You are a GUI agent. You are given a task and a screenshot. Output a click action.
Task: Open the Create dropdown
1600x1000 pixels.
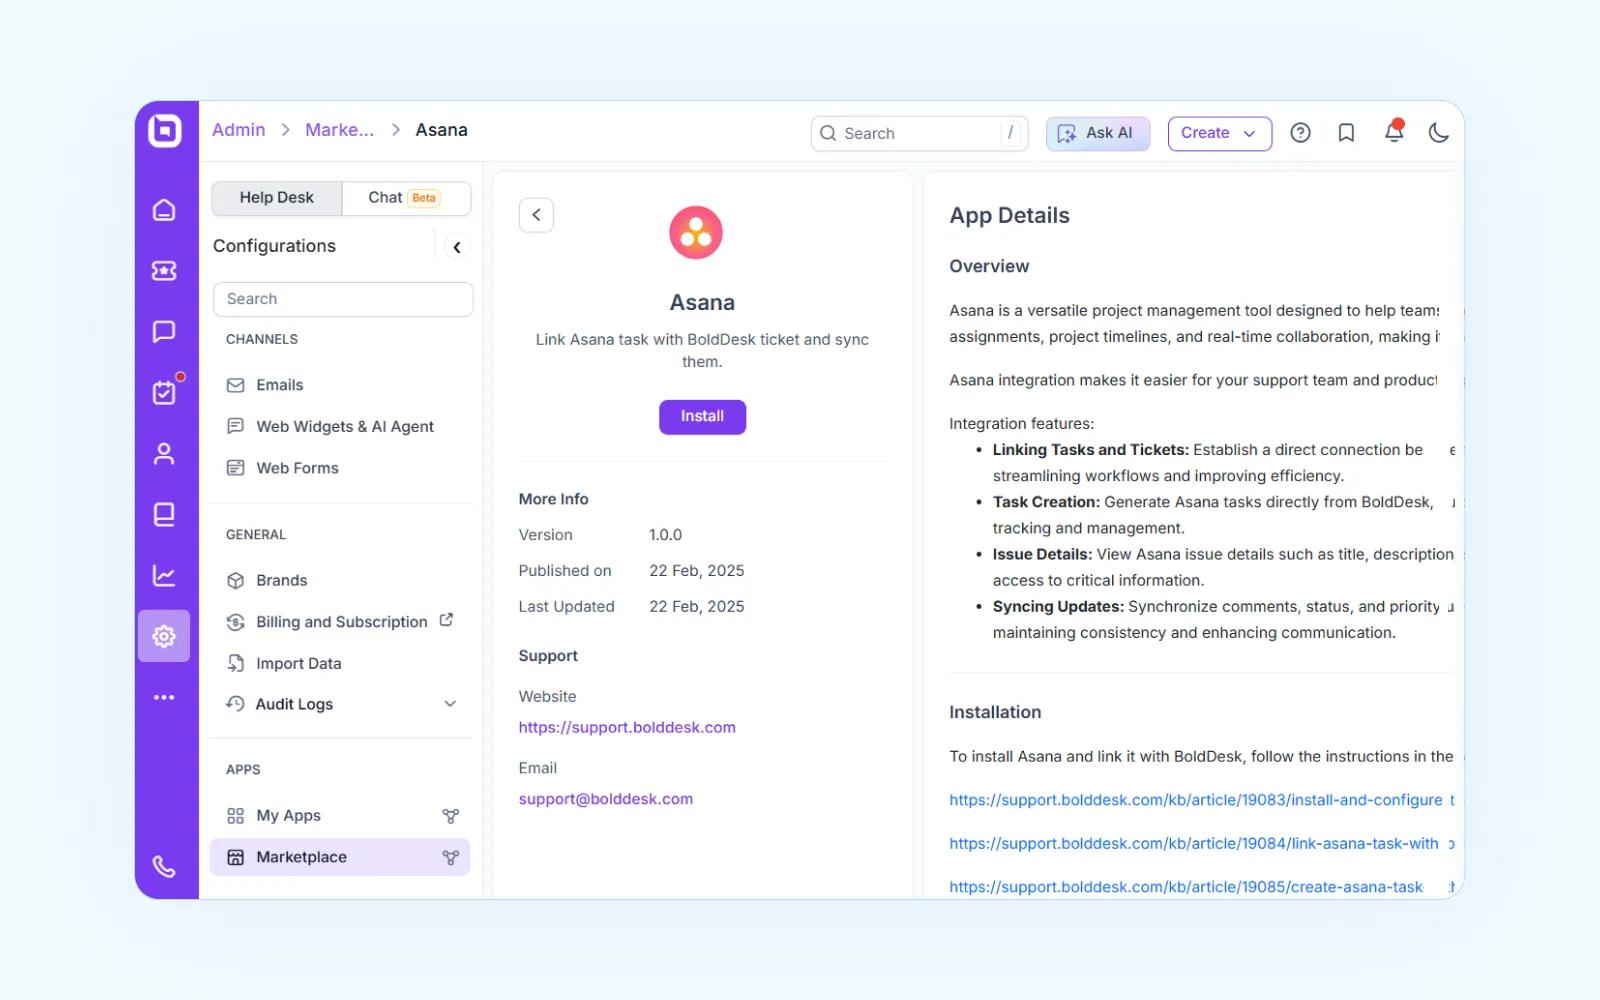coord(1219,133)
